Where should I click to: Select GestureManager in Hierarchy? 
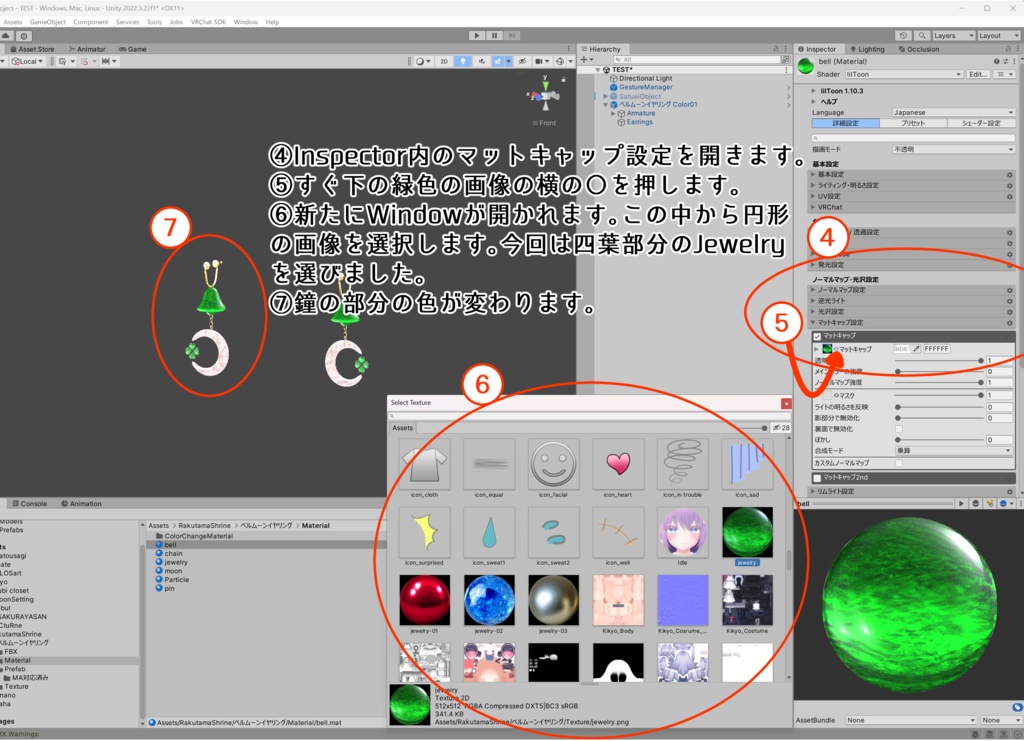(x=645, y=87)
